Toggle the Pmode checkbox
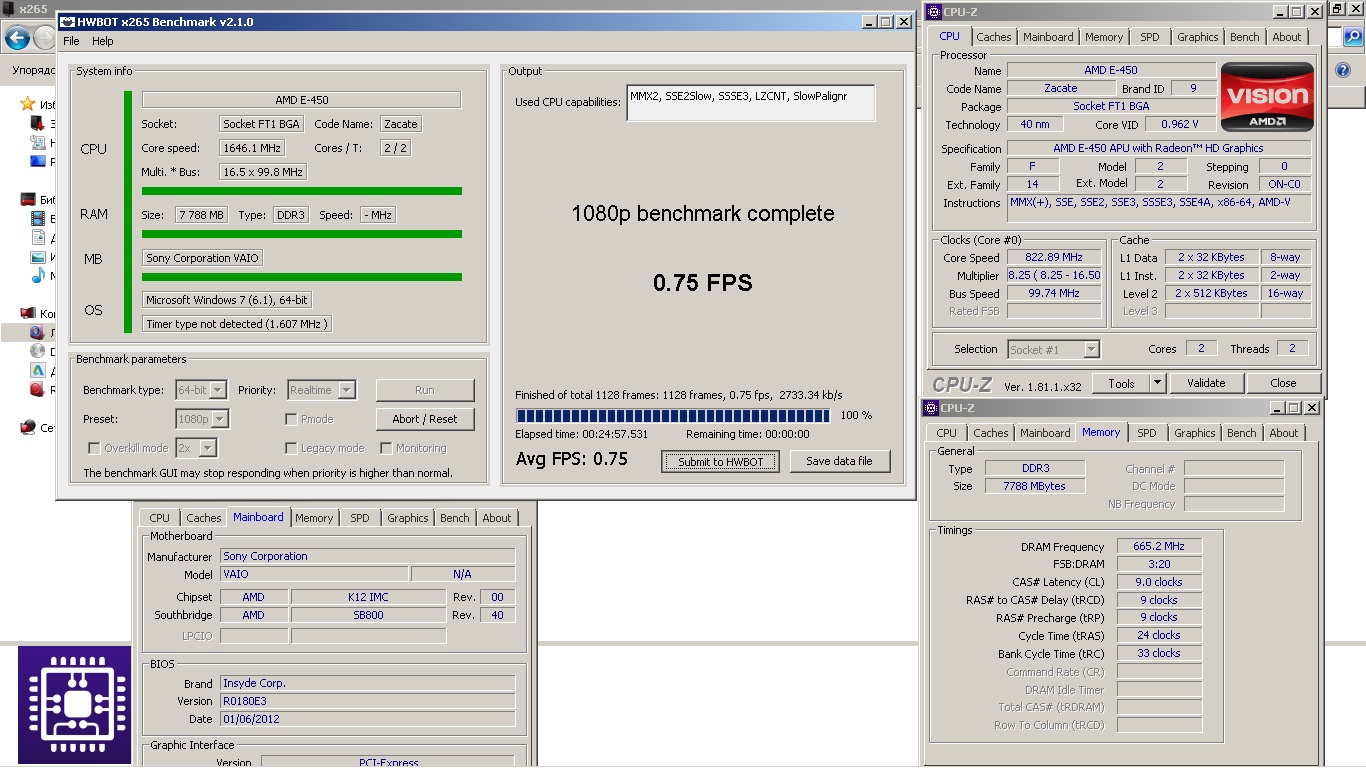 (x=291, y=419)
